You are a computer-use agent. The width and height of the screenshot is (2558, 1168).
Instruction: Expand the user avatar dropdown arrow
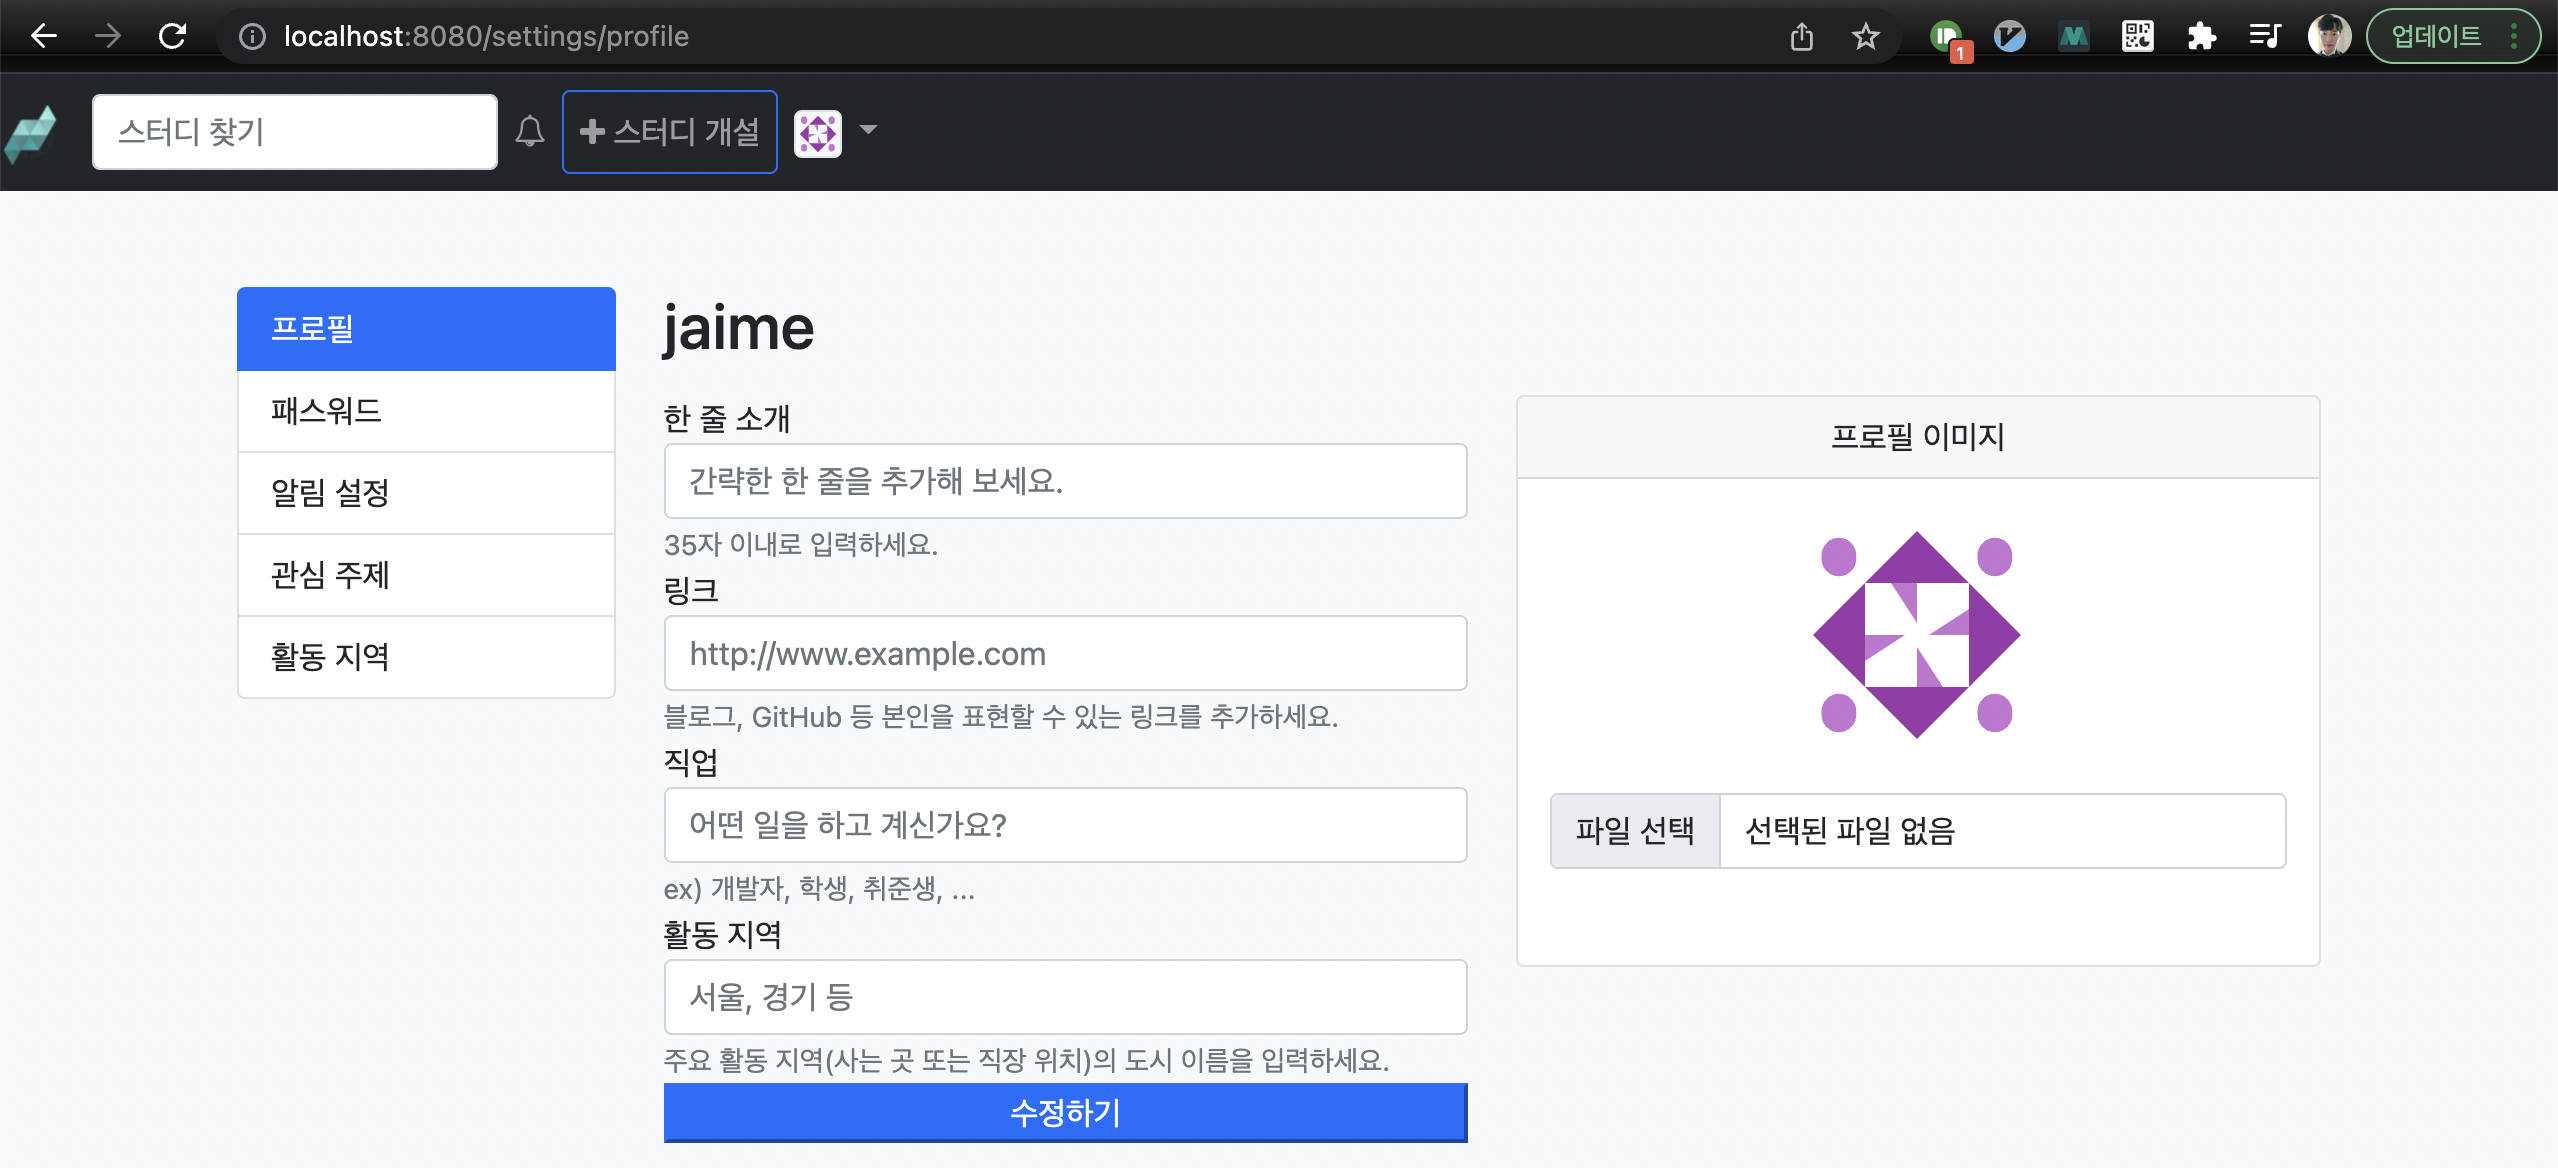(x=868, y=130)
